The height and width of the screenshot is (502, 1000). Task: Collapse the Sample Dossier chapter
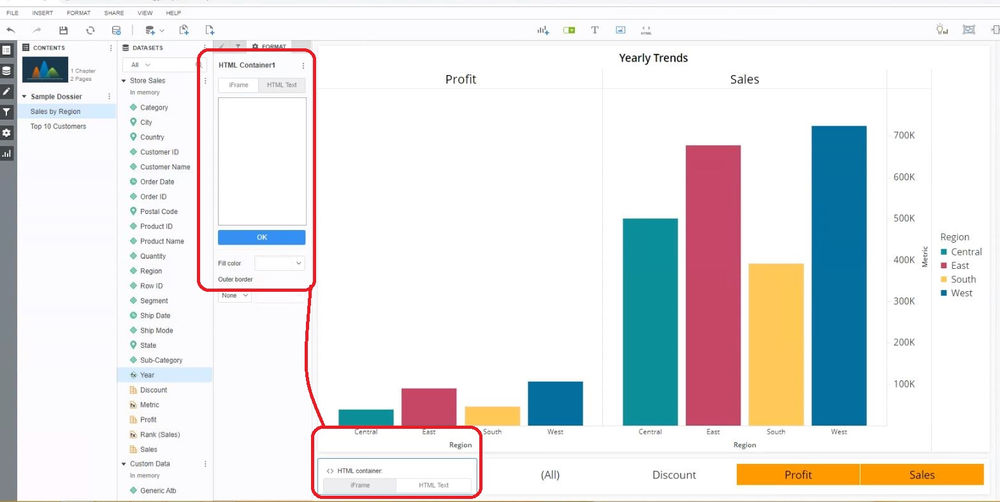24,96
